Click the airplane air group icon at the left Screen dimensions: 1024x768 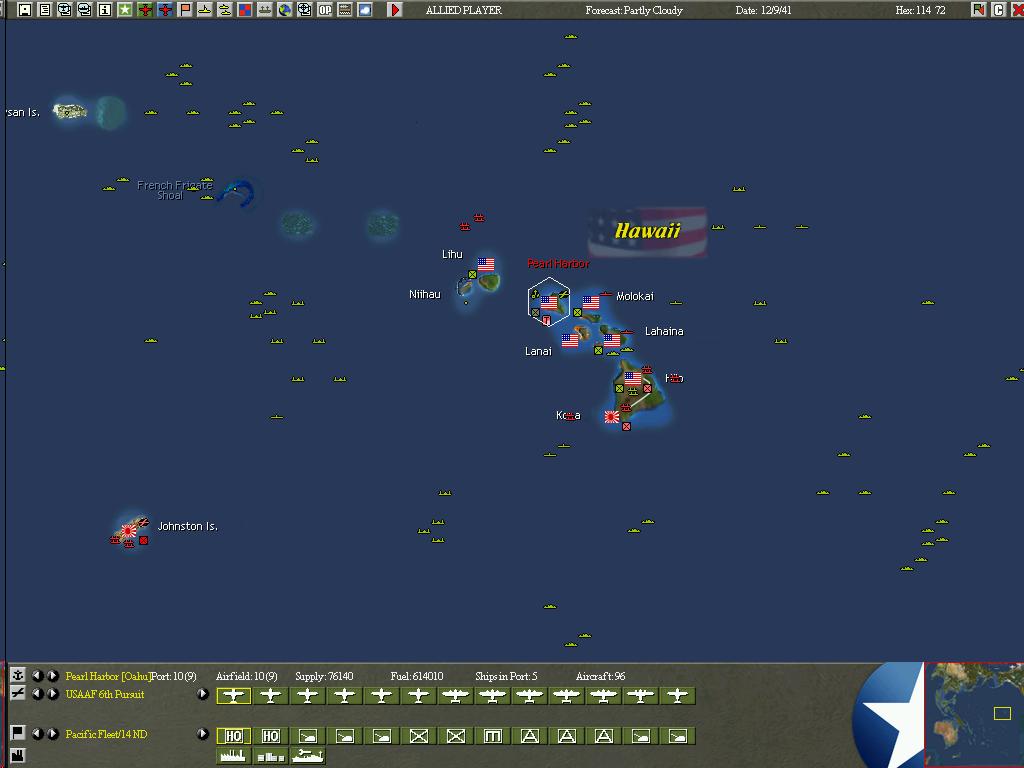(x=18, y=693)
